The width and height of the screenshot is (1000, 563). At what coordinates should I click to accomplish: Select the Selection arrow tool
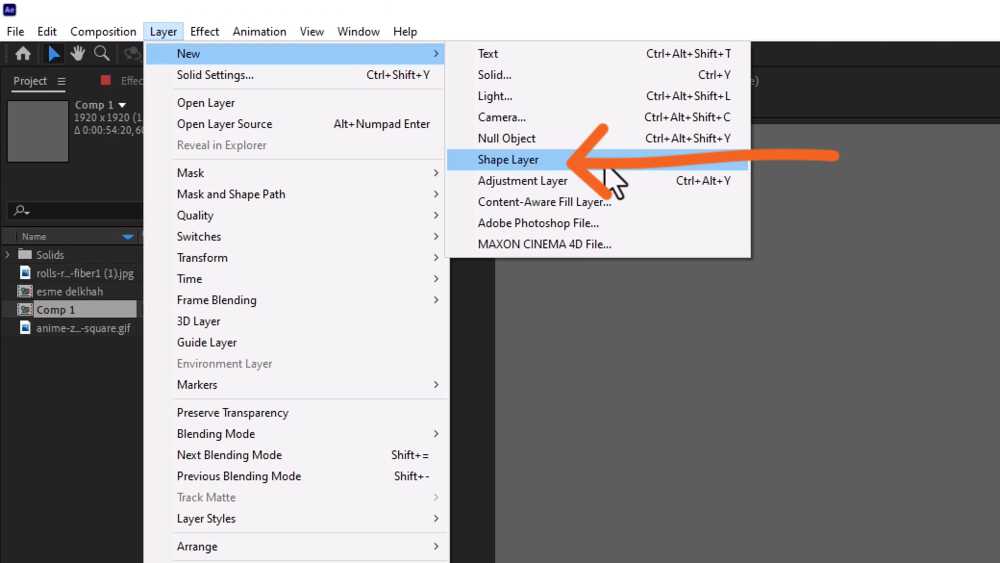(x=54, y=54)
